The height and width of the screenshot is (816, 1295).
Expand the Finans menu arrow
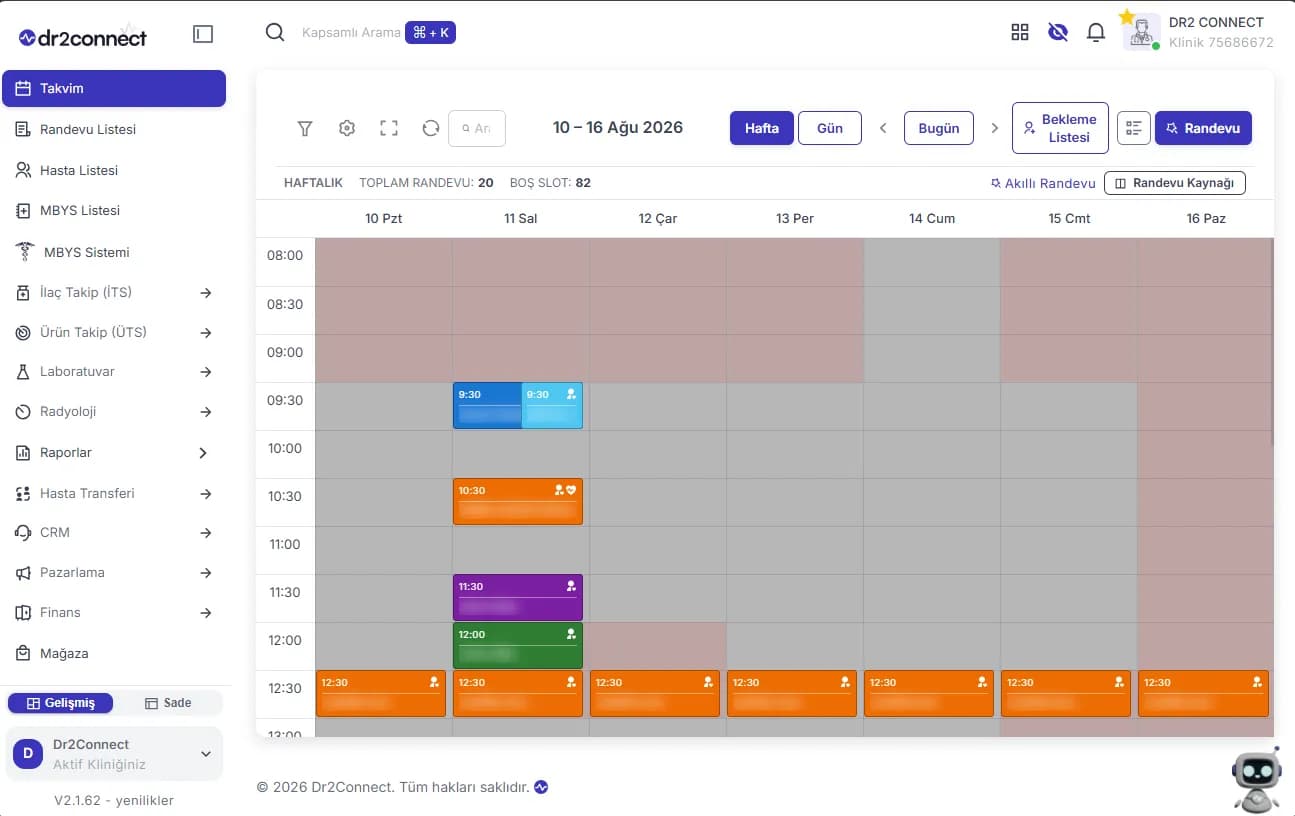click(x=206, y=613)
